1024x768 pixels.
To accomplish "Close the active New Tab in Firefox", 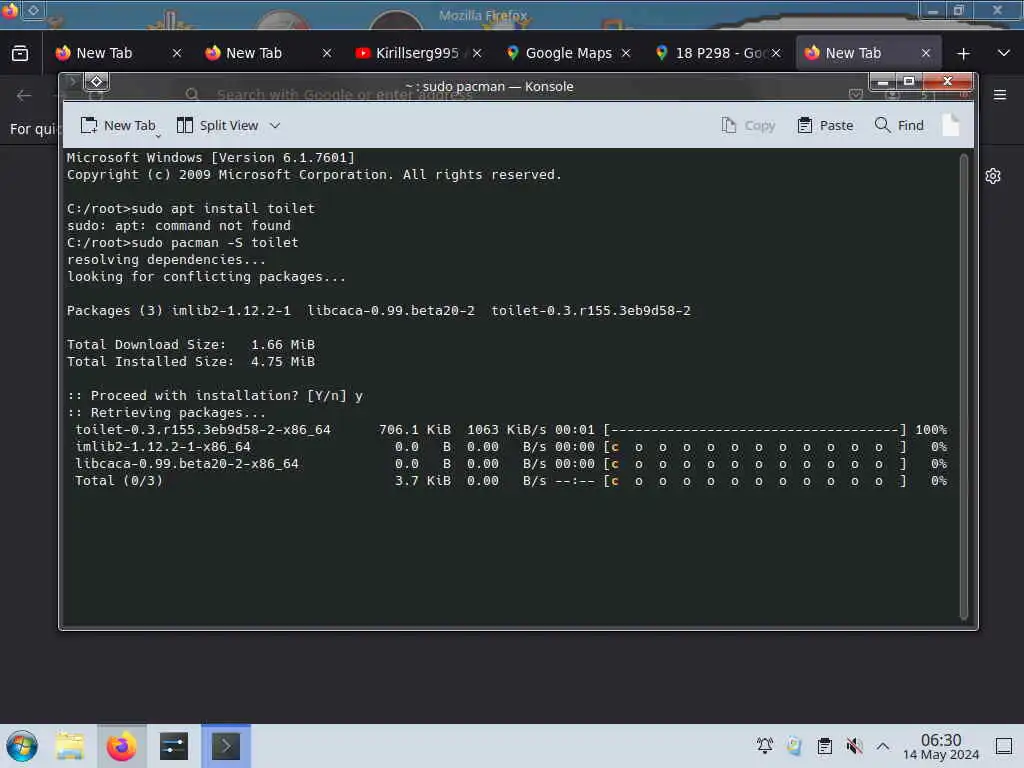I will (x=926, y=53).
